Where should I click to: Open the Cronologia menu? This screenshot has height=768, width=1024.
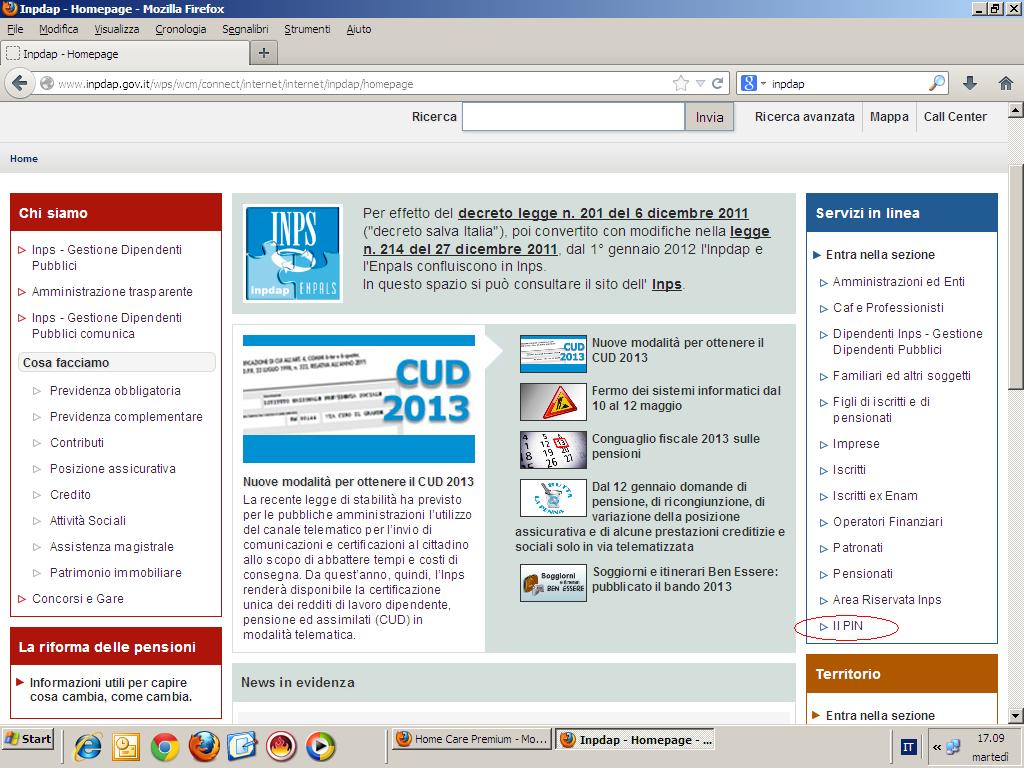181,29
